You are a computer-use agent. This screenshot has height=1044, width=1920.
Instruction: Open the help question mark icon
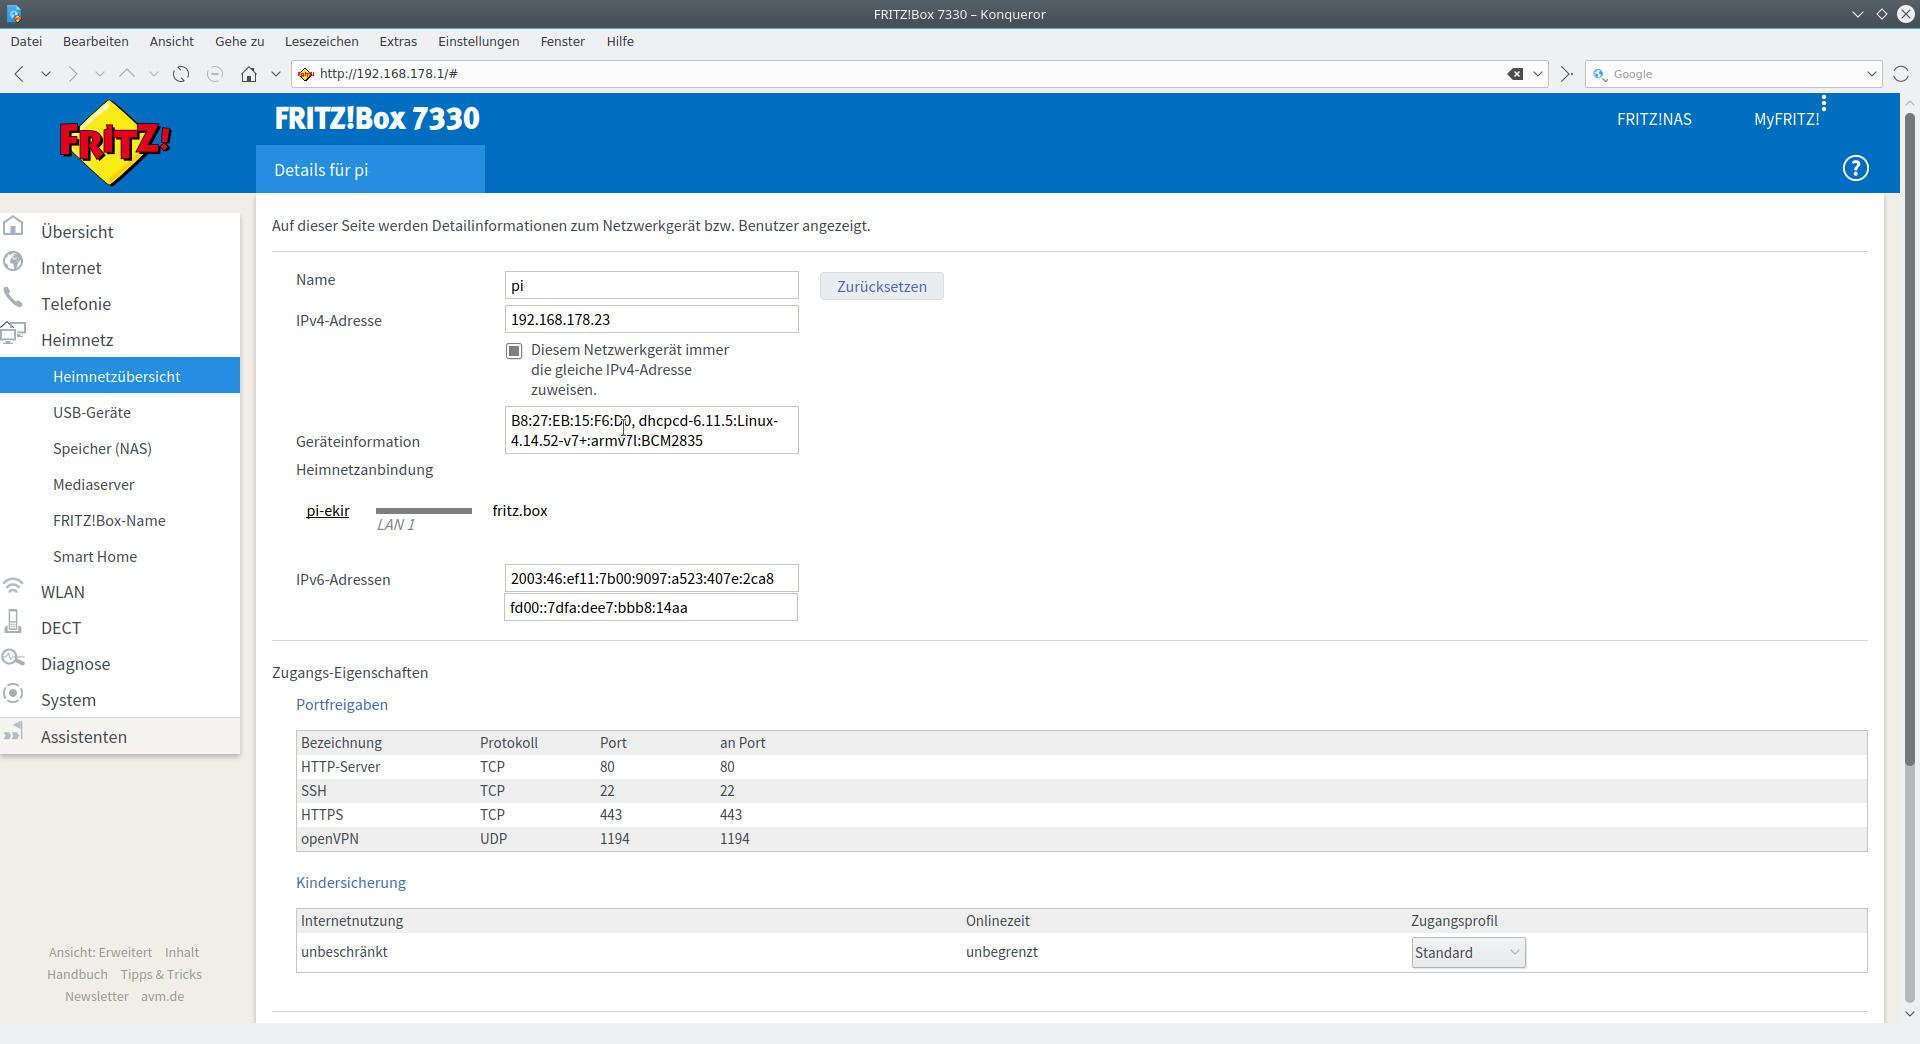coord(1855,168)
